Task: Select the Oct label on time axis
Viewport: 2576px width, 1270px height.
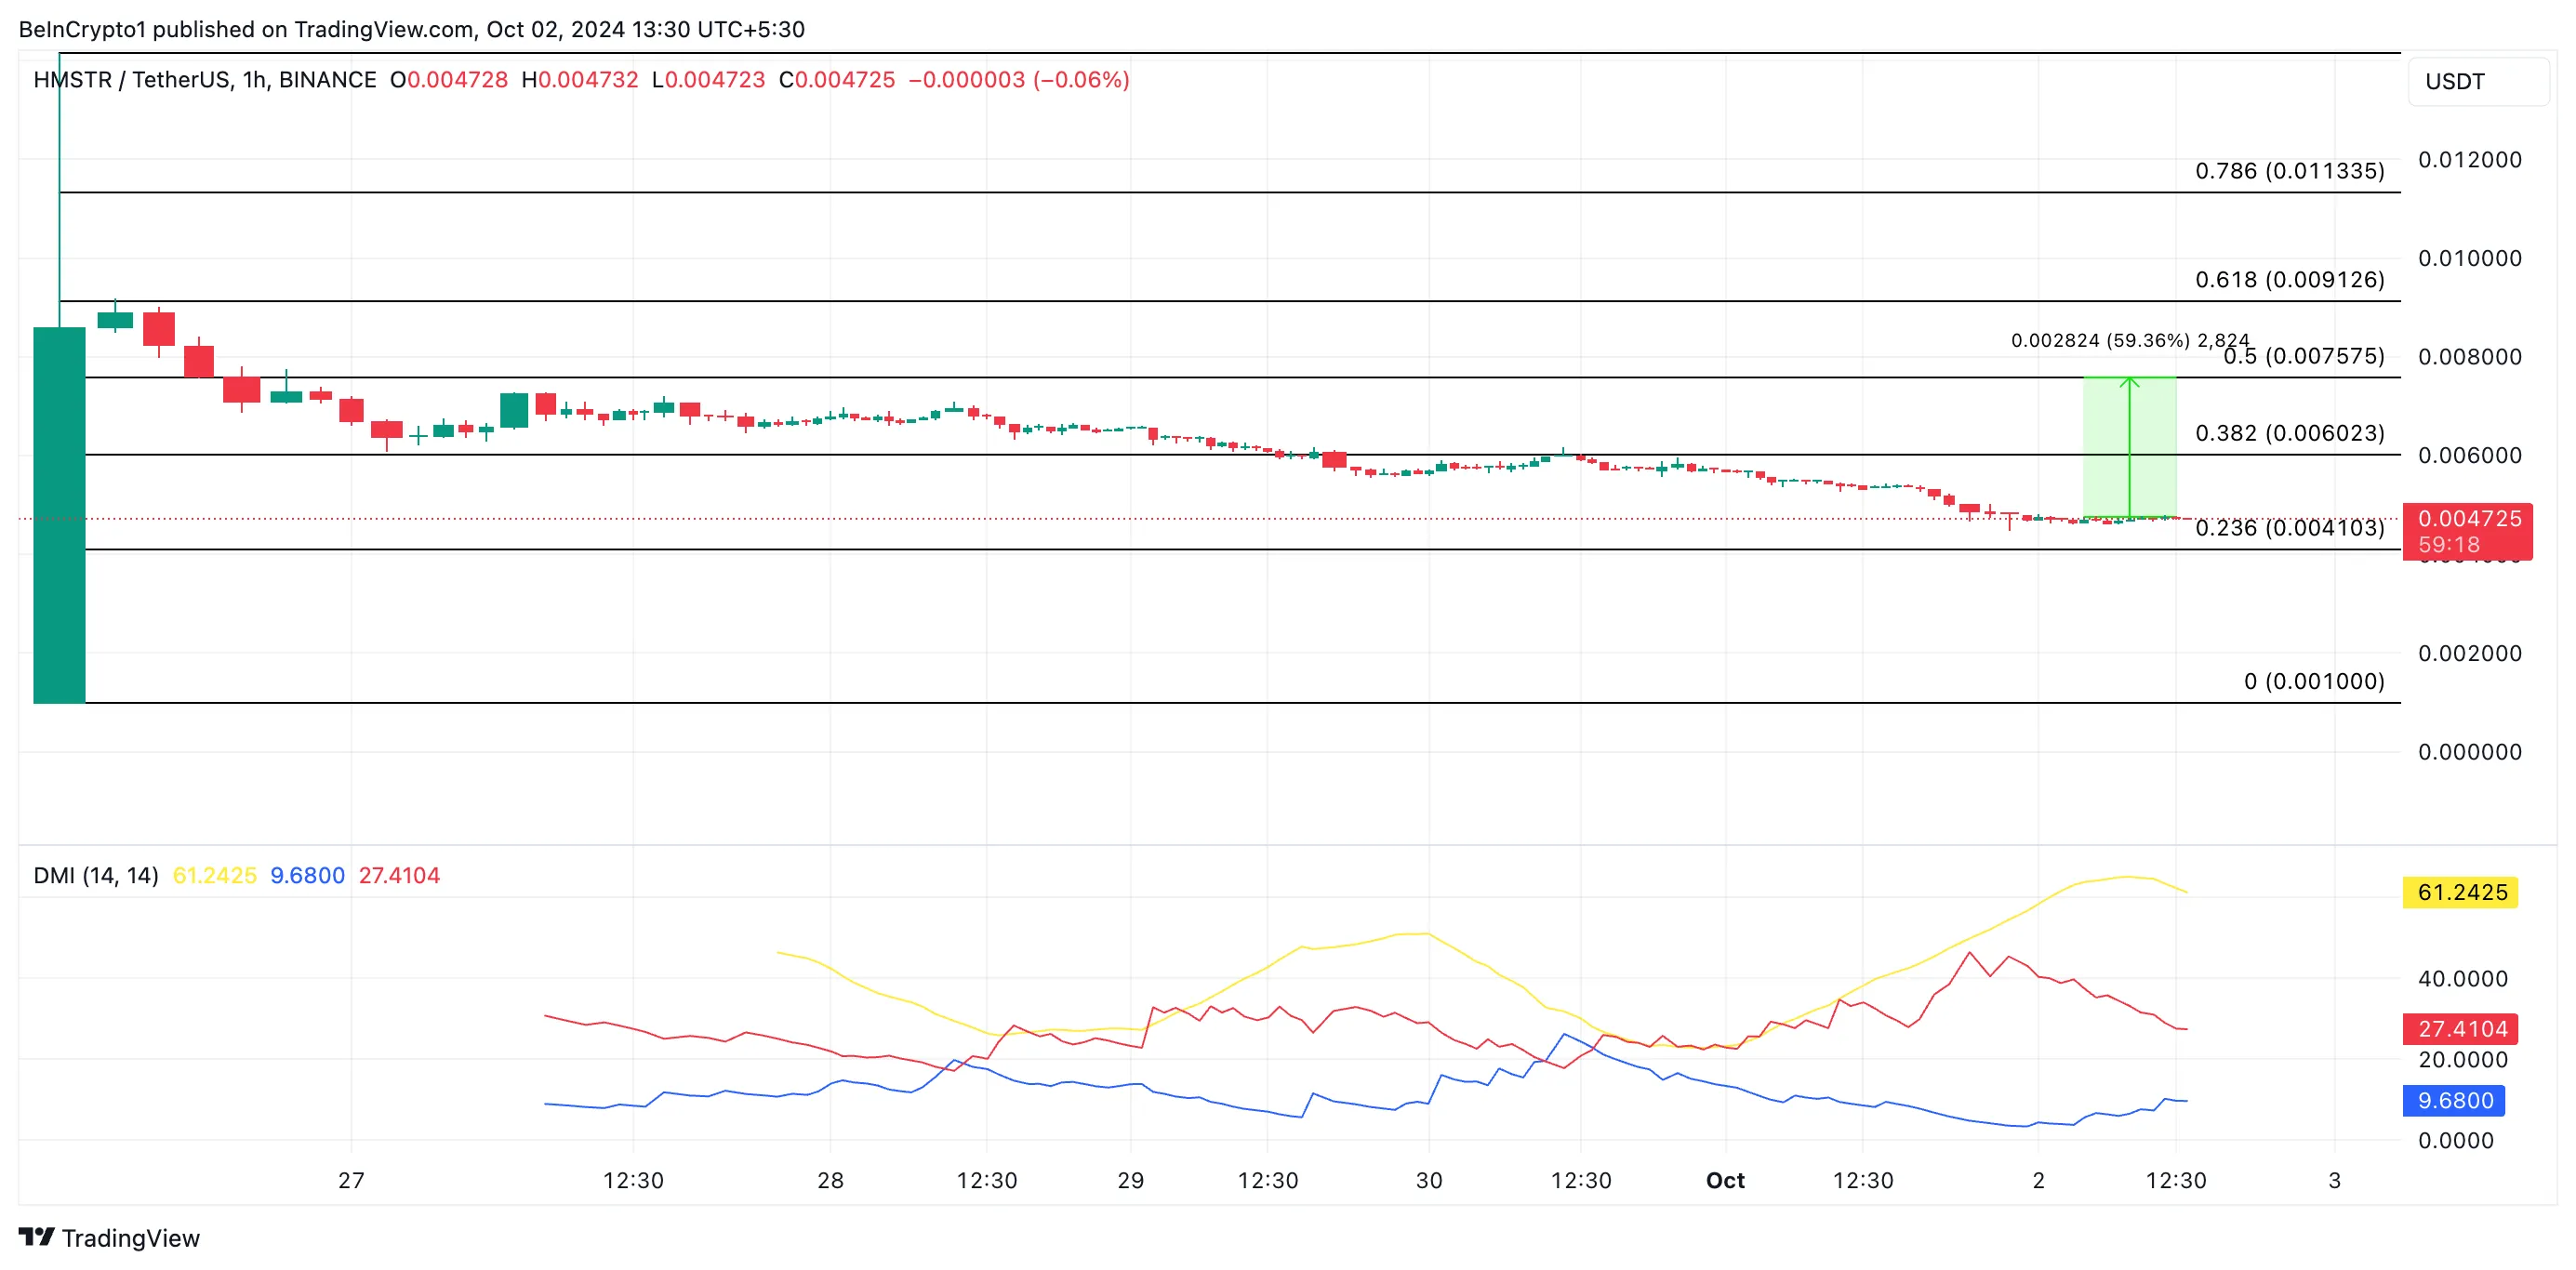Action: click(x=1724, y=1180)
